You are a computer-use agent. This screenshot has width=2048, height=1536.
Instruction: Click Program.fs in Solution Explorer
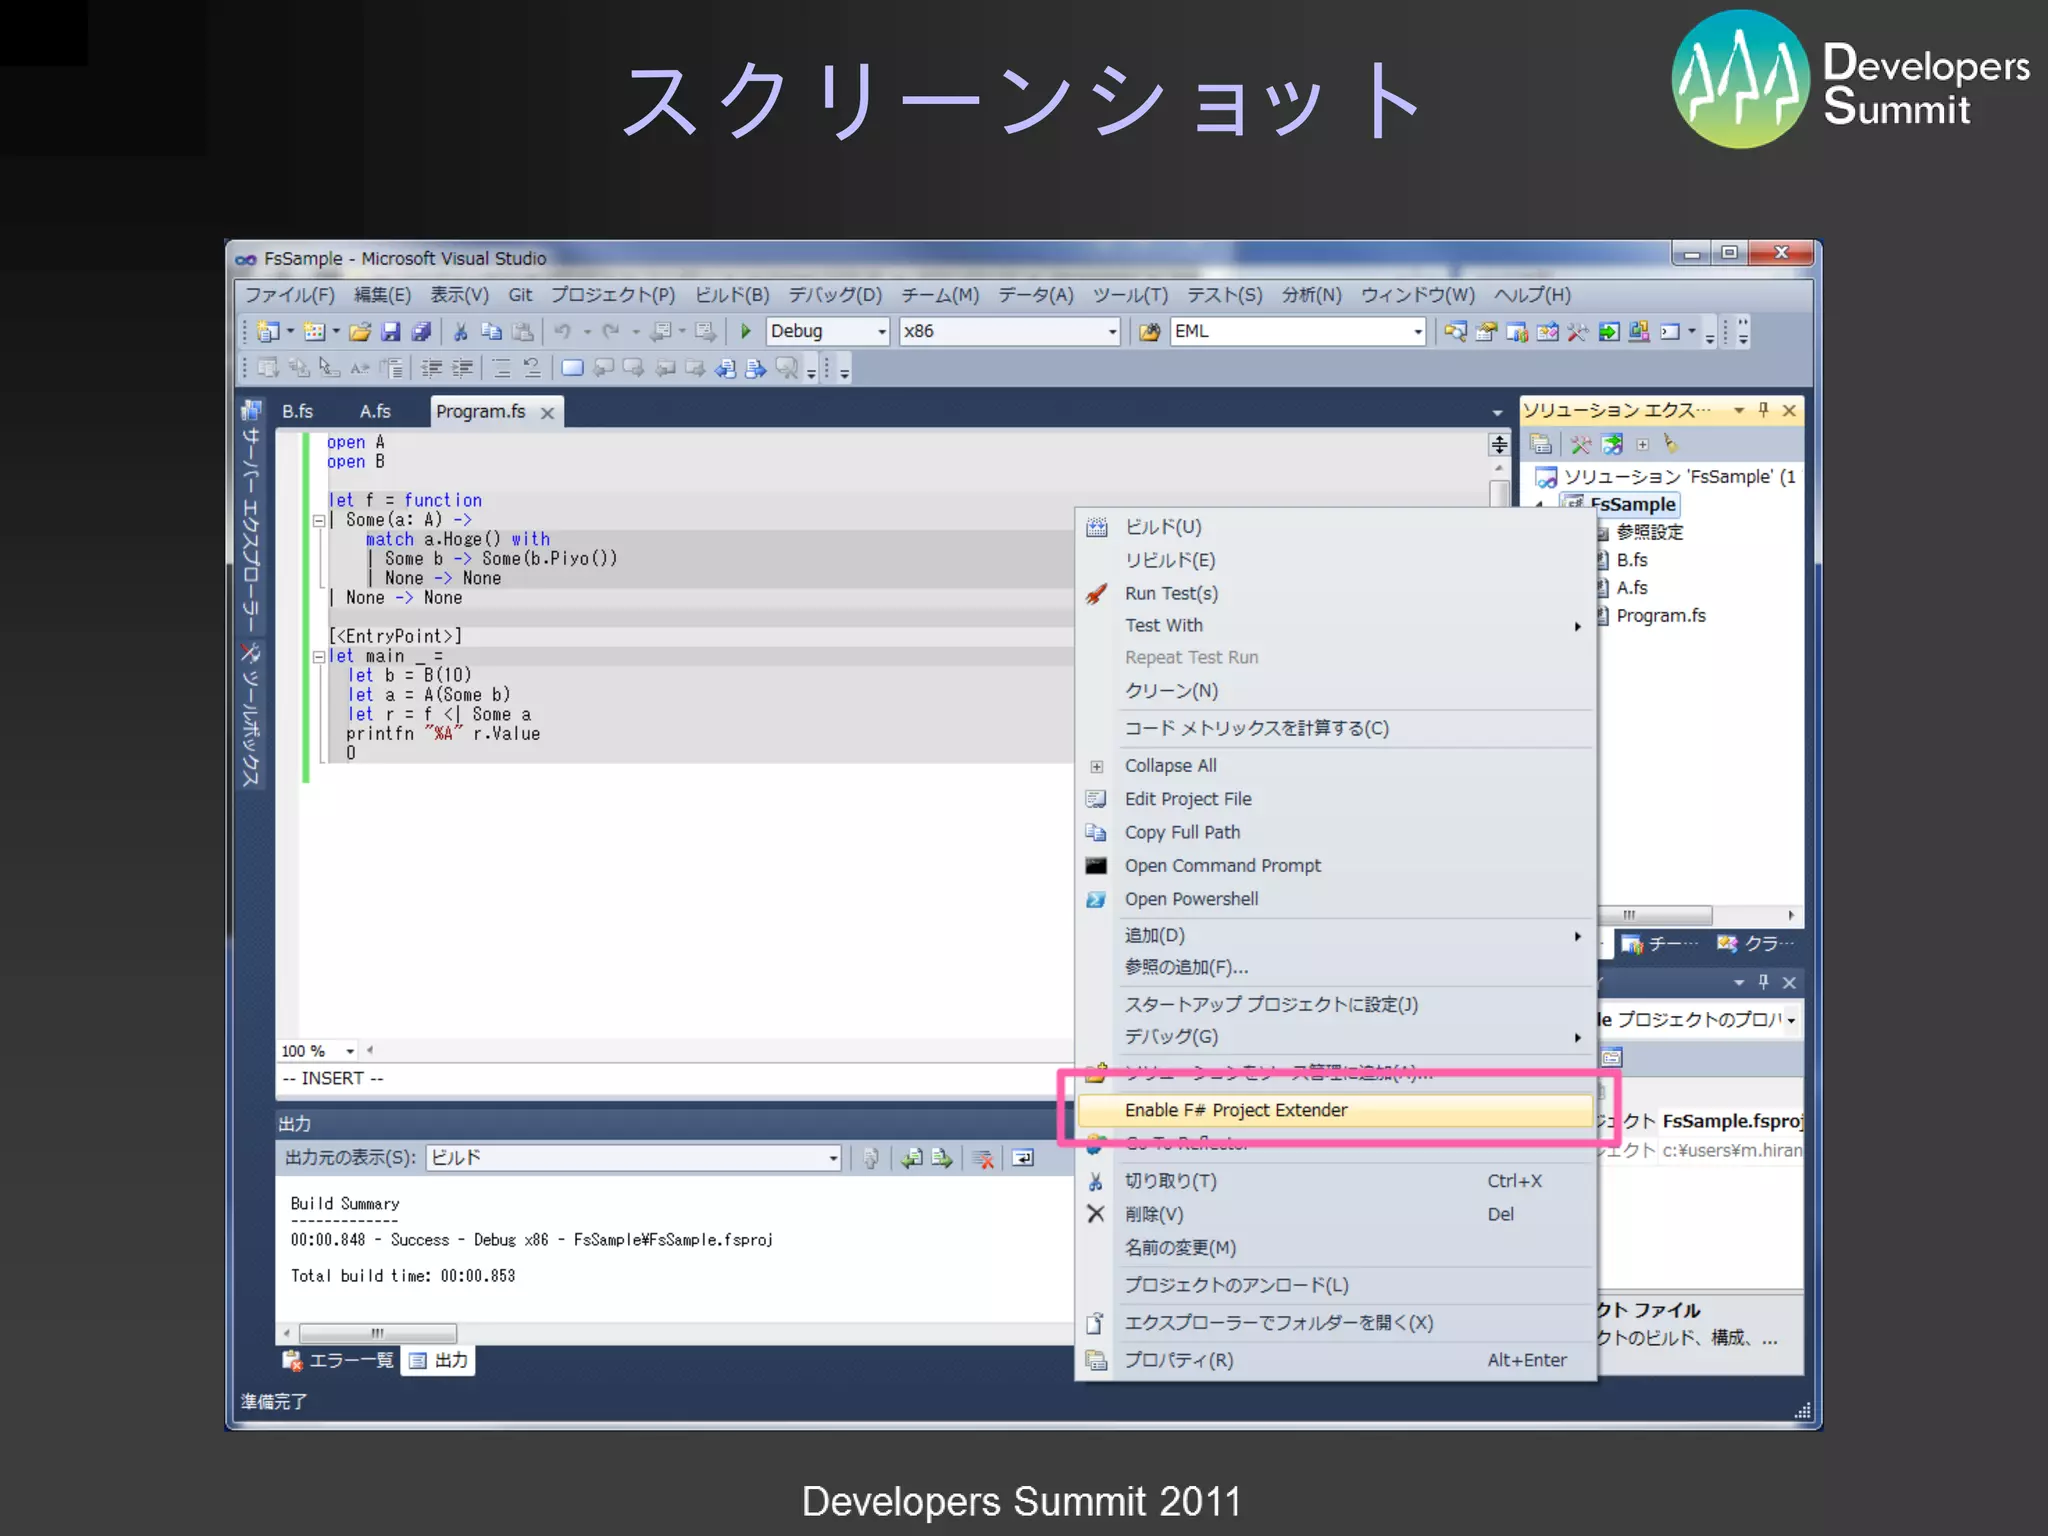tap(1660, 616)
